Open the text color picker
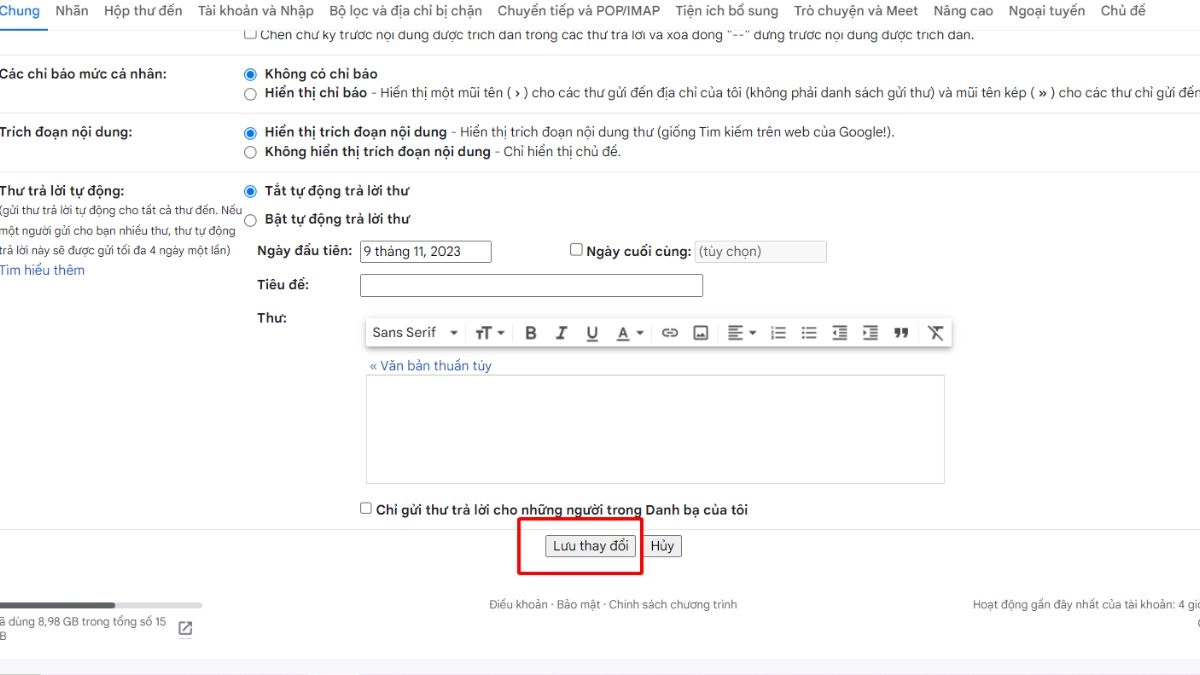This screenshot has width=1200, height=675. click(629, 333)
